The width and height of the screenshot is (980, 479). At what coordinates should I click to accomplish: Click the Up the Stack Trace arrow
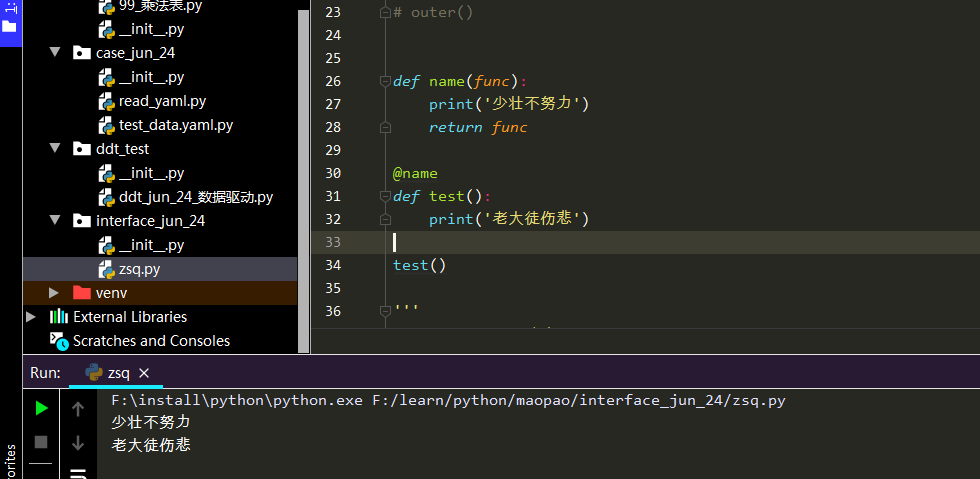(x=78, y=408)
